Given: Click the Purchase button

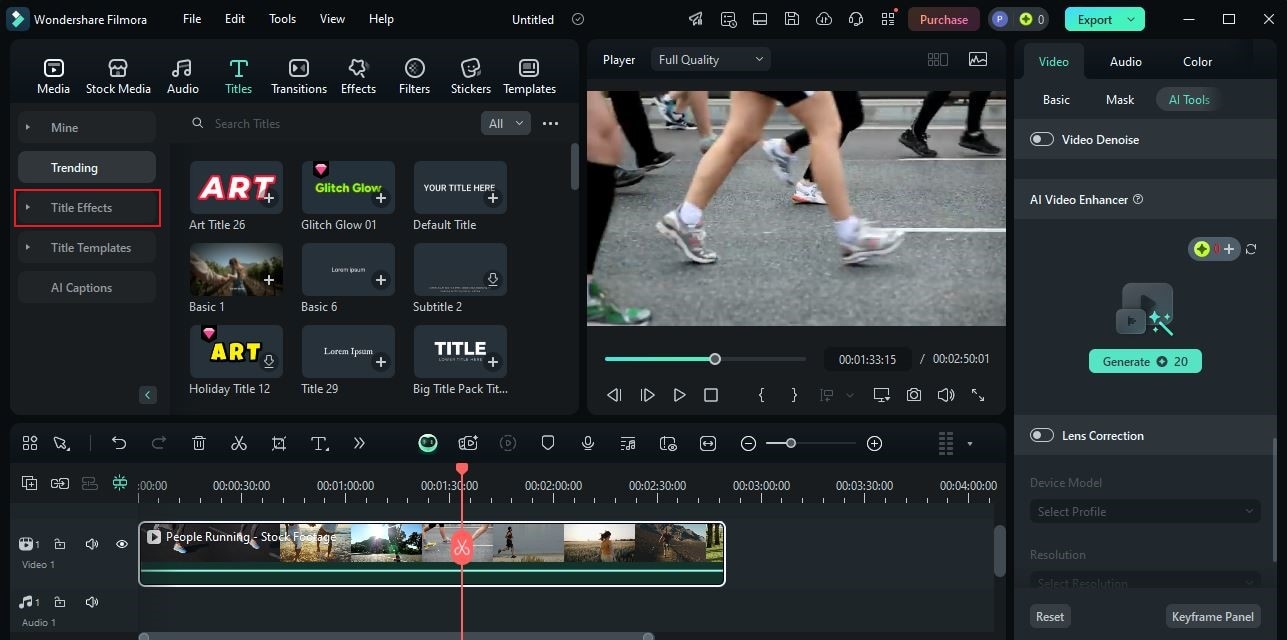Looking at the screenshot, I should tap(943, 19).
